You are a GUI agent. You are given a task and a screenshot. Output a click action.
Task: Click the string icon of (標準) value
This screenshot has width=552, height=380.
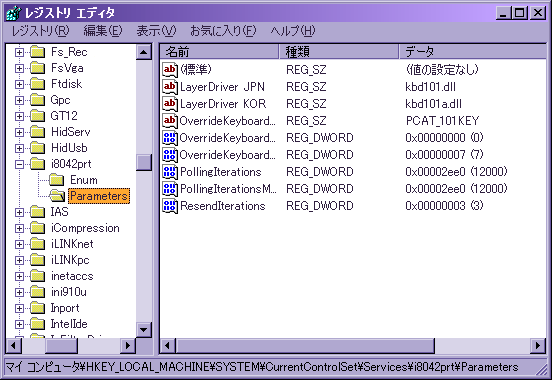[170, 69]
